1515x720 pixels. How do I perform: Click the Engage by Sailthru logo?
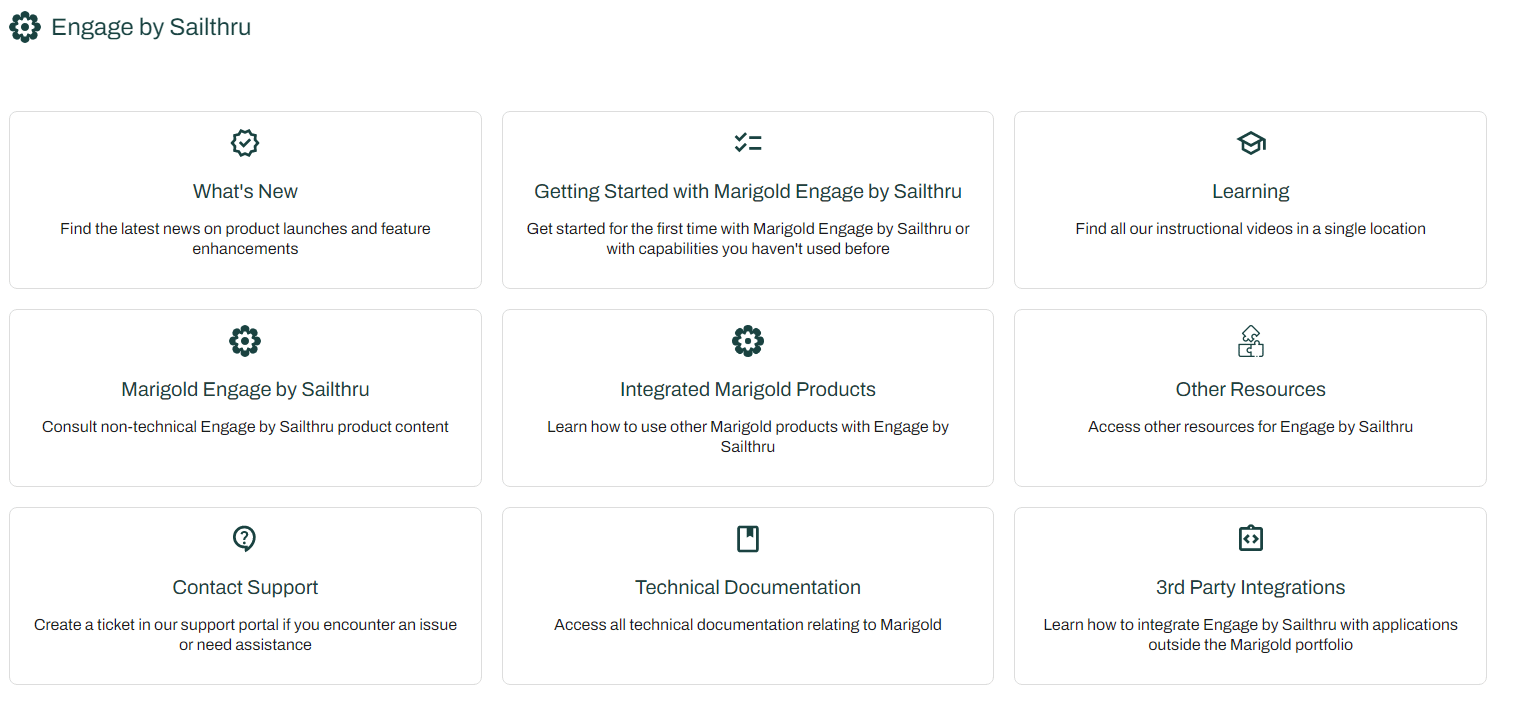pos(24,26)
